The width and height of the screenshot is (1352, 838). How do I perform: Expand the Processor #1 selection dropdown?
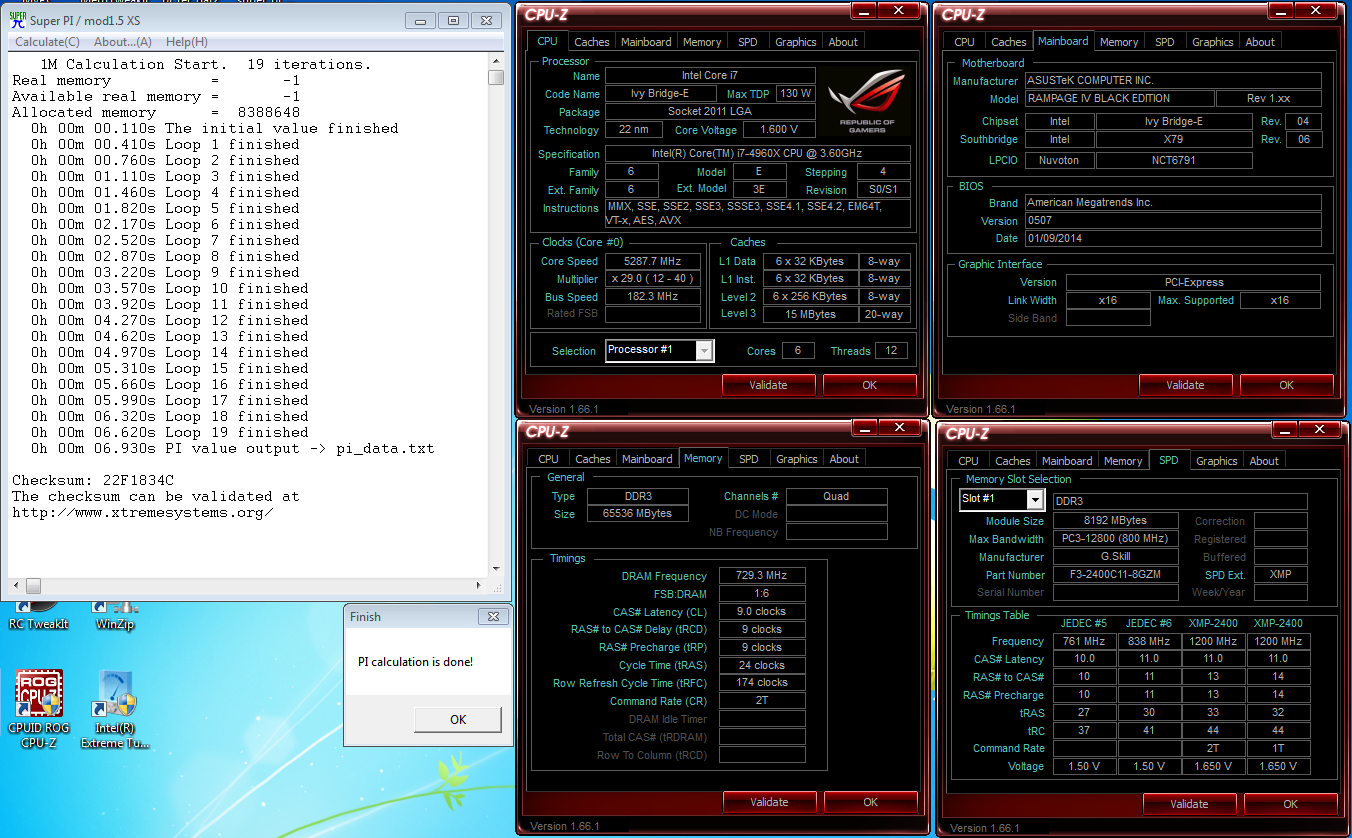(x=704, y=350)
